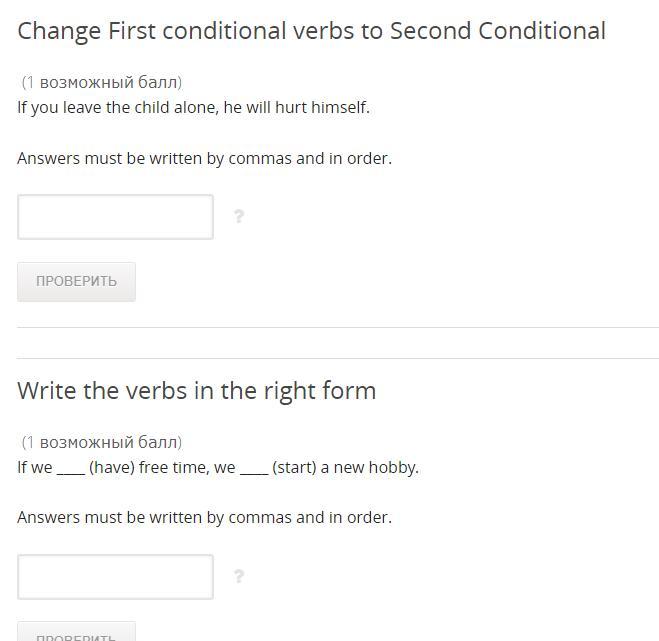Click the sentence 'If you leave the child alone'
The width and height of the screenshot is (659, 641).
tap(193, 107)
